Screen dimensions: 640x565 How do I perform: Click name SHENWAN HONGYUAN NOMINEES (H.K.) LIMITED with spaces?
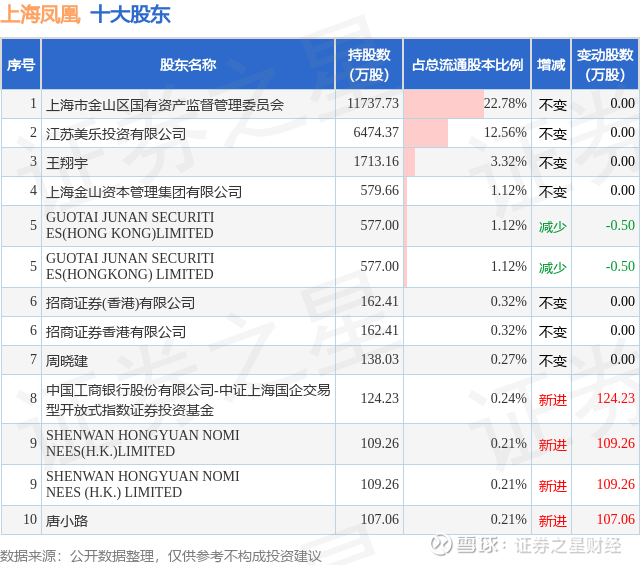tap(142, 484)
